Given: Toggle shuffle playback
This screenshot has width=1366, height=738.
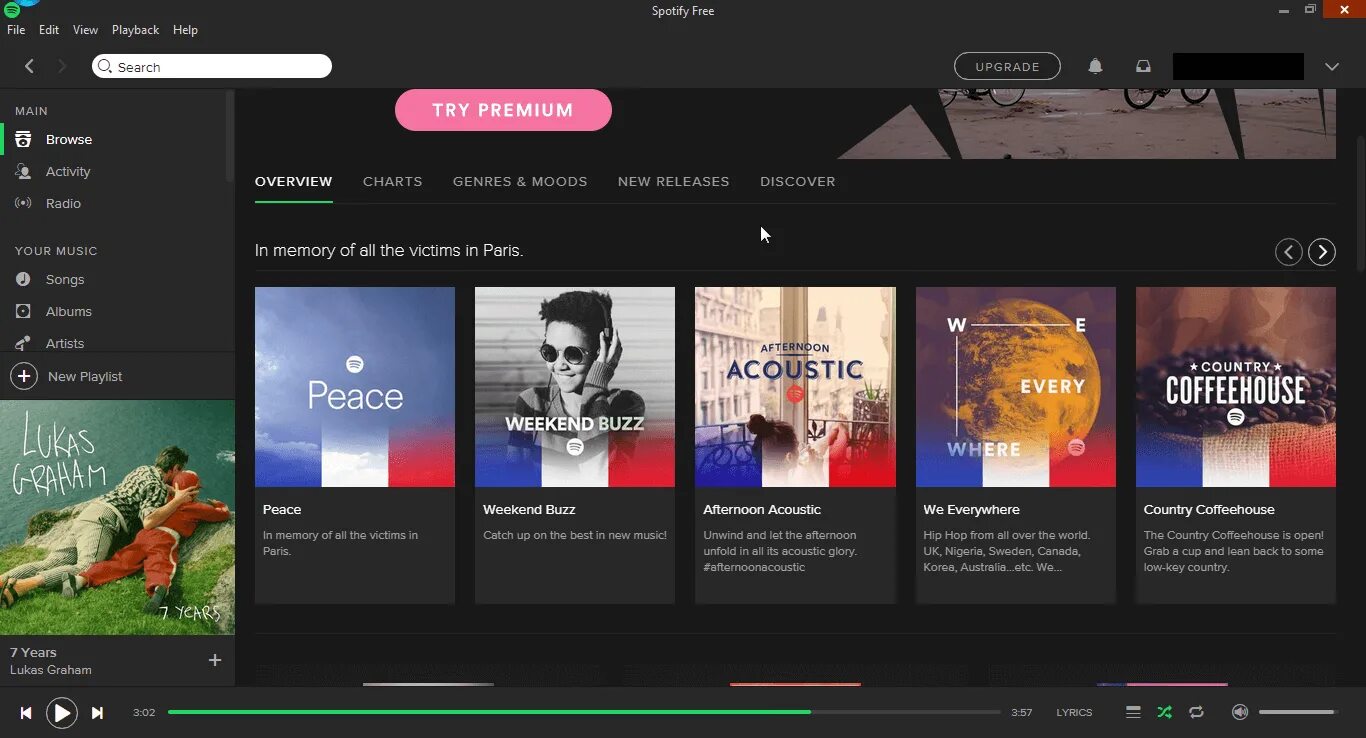Looking at the screenshot, I should (1164, 712).
